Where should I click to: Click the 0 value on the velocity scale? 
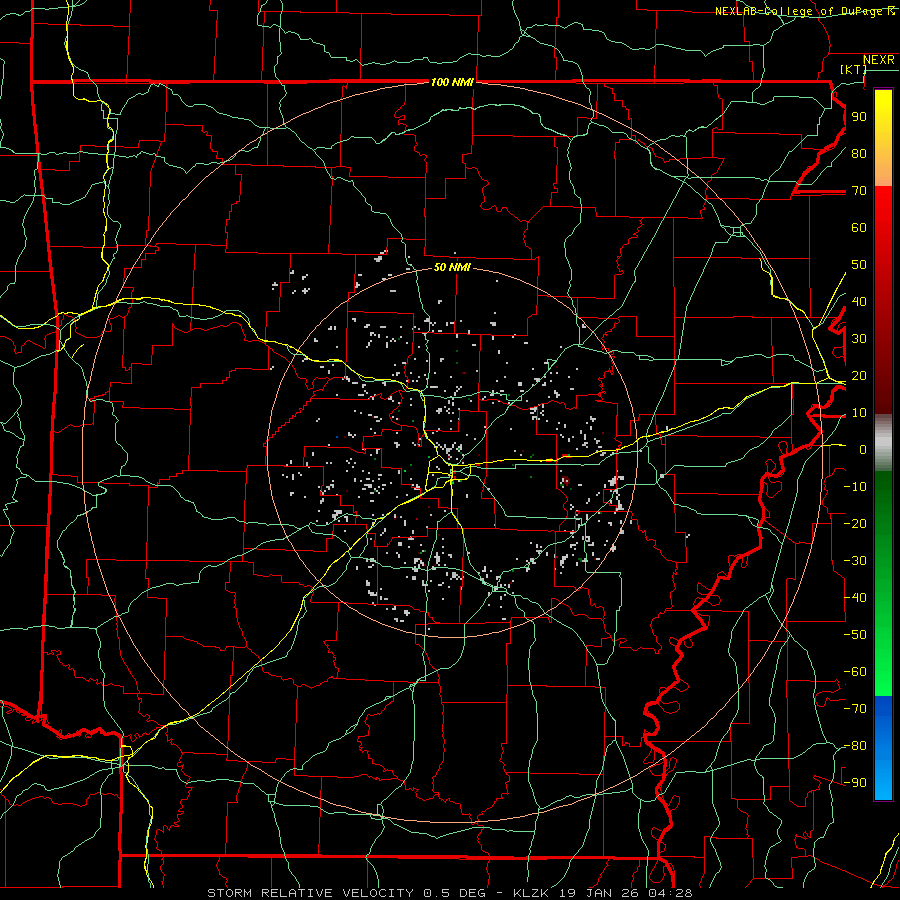pyautogui.click(x=863, y=449)
